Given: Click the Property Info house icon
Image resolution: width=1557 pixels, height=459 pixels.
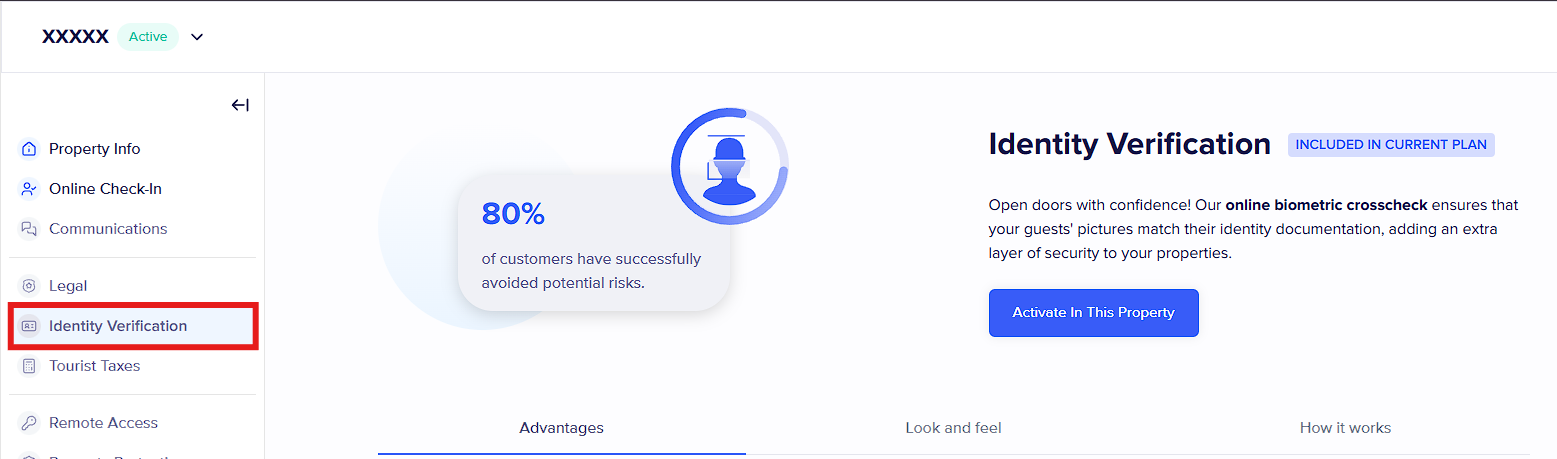Looking at the screenshot, I should [28, 149].
